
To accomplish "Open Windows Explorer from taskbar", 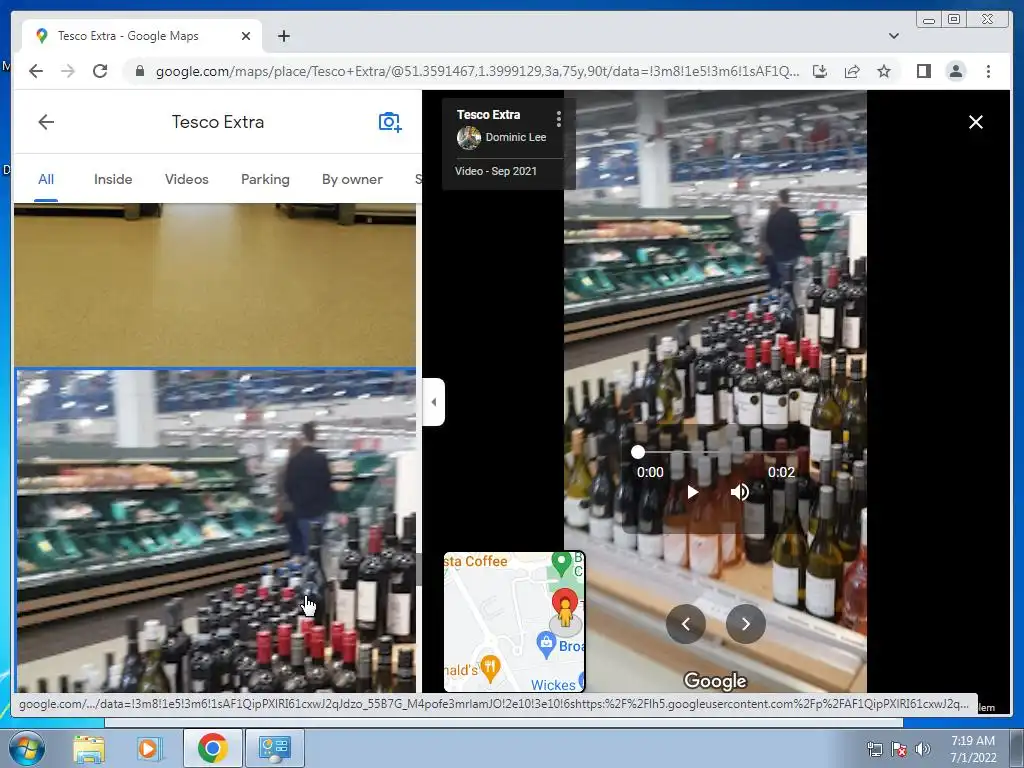I will click(89, 748).
